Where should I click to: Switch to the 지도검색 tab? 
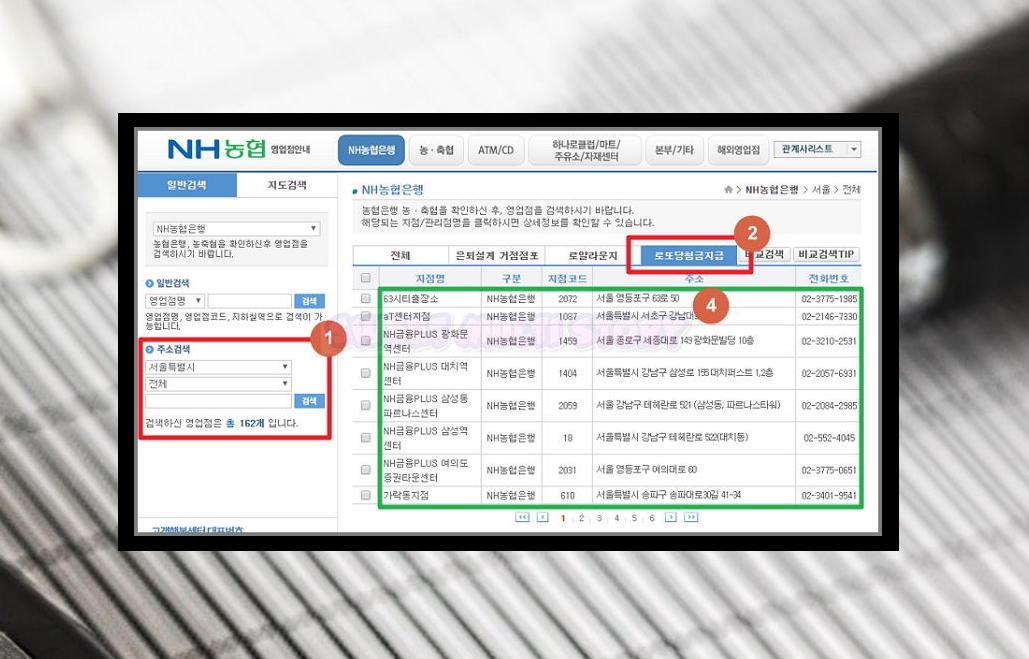click(x=287, y=185)
